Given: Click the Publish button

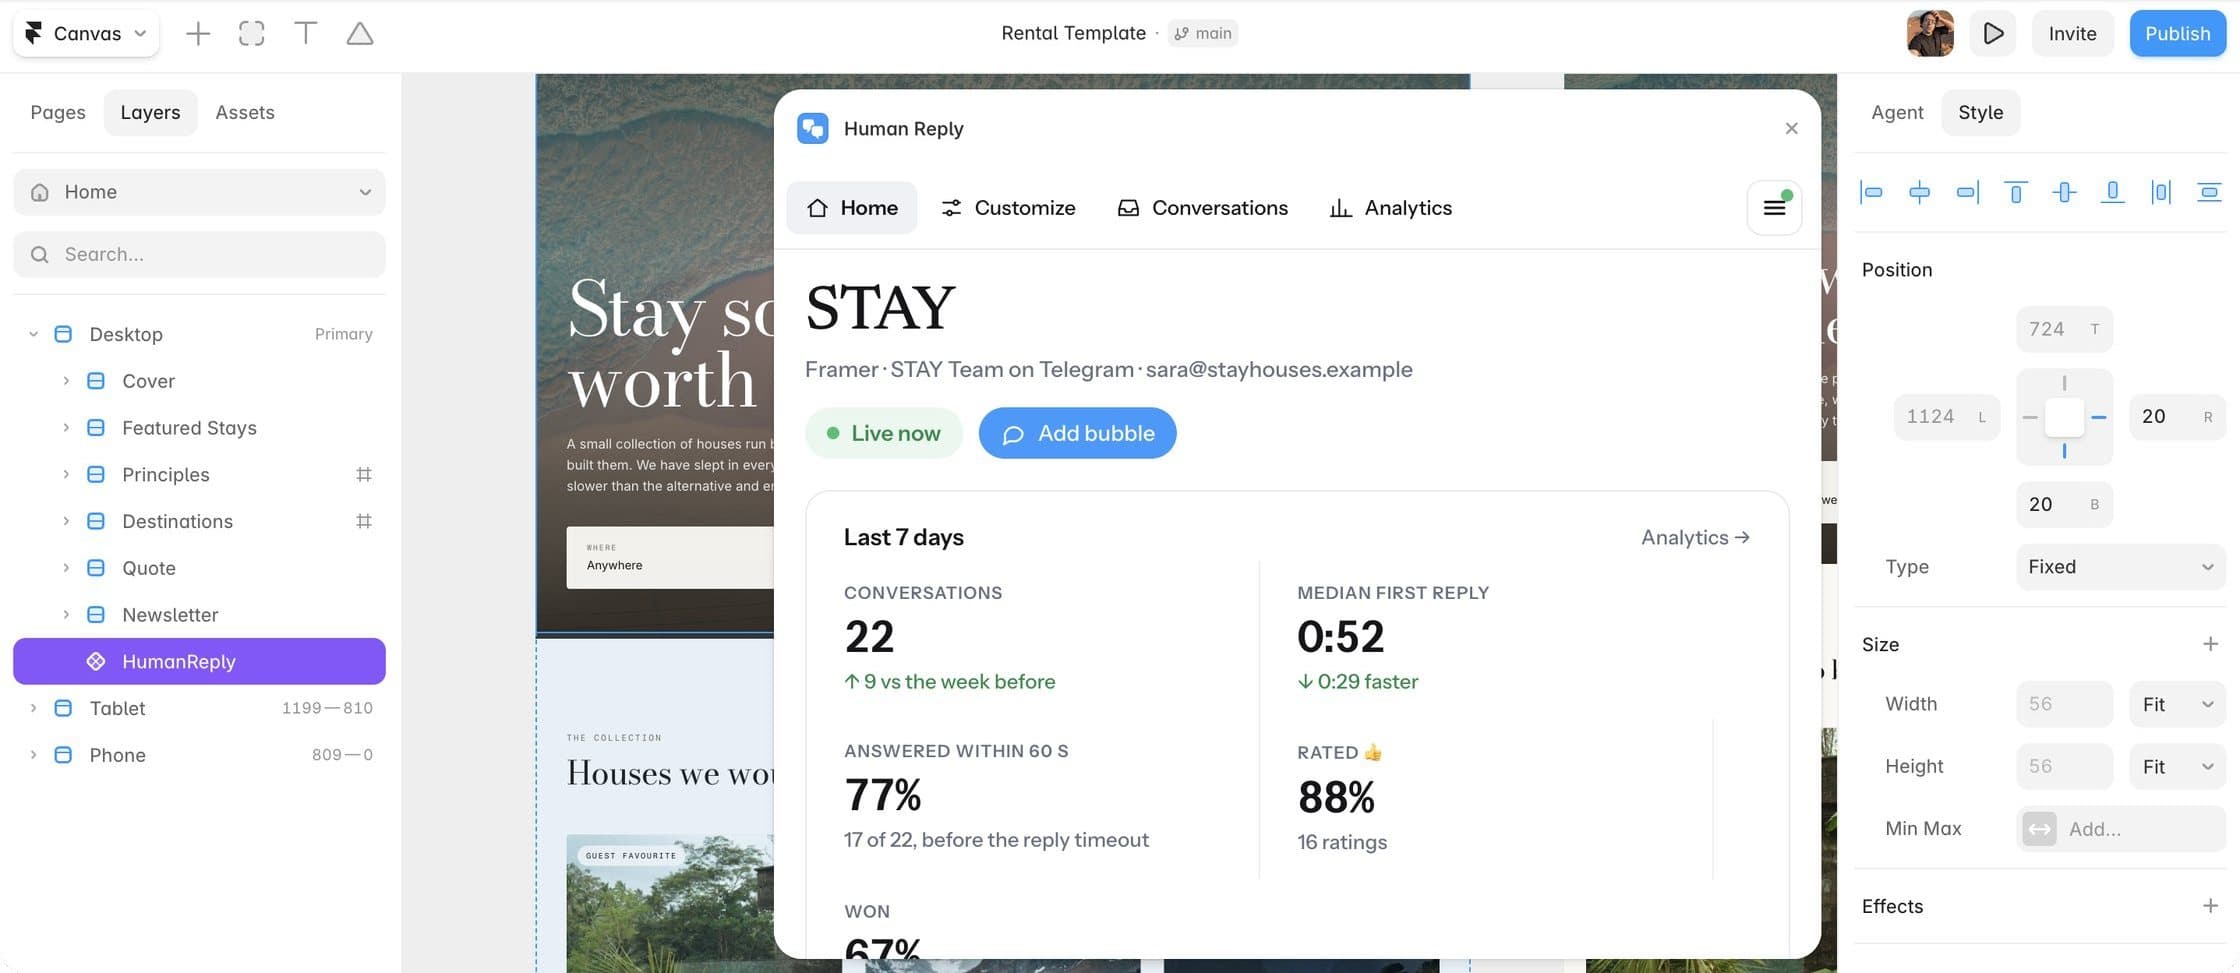Looking at the screenshot, I should pos(2177,33).
